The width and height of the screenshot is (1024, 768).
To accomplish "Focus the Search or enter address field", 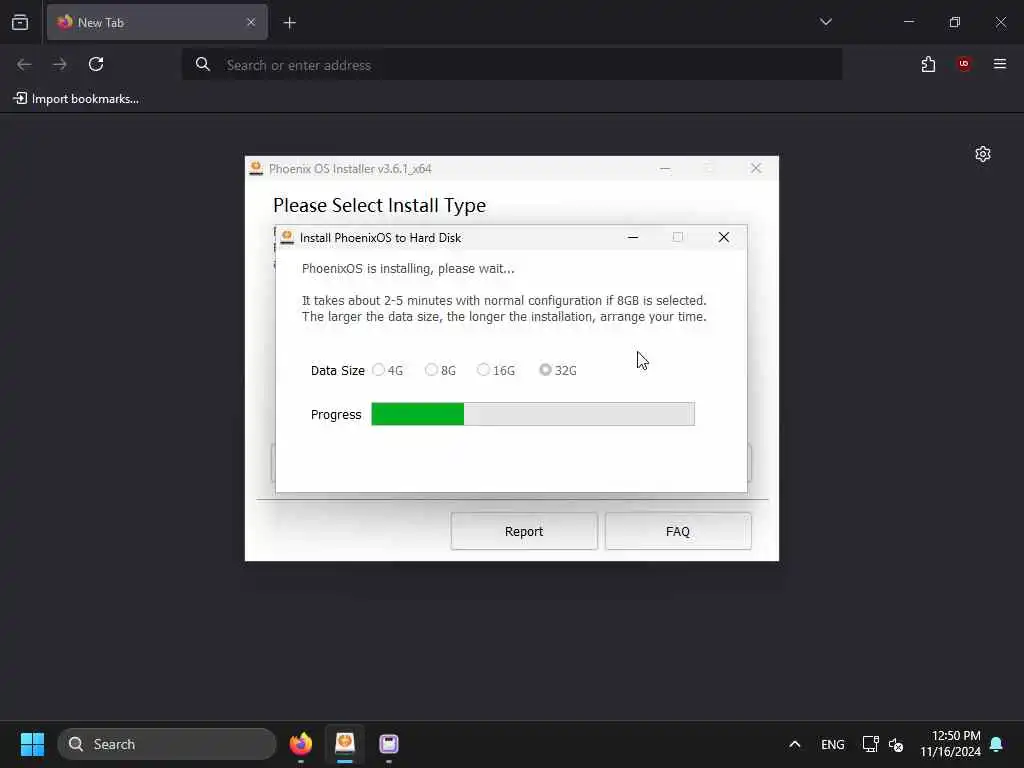I will [x=512, y=65].
